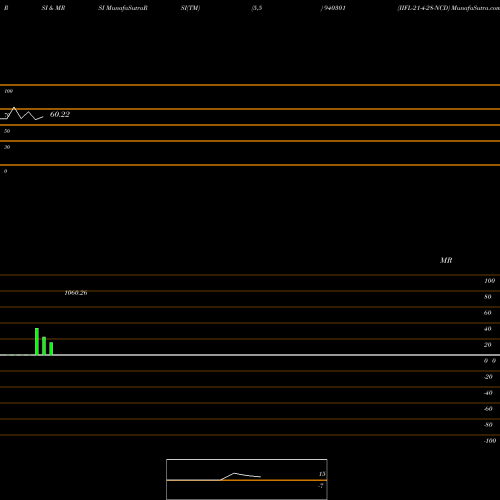The image size is (500, 500).
Task: Click the 80 label on MR right axis
Action: click(488, 297)
